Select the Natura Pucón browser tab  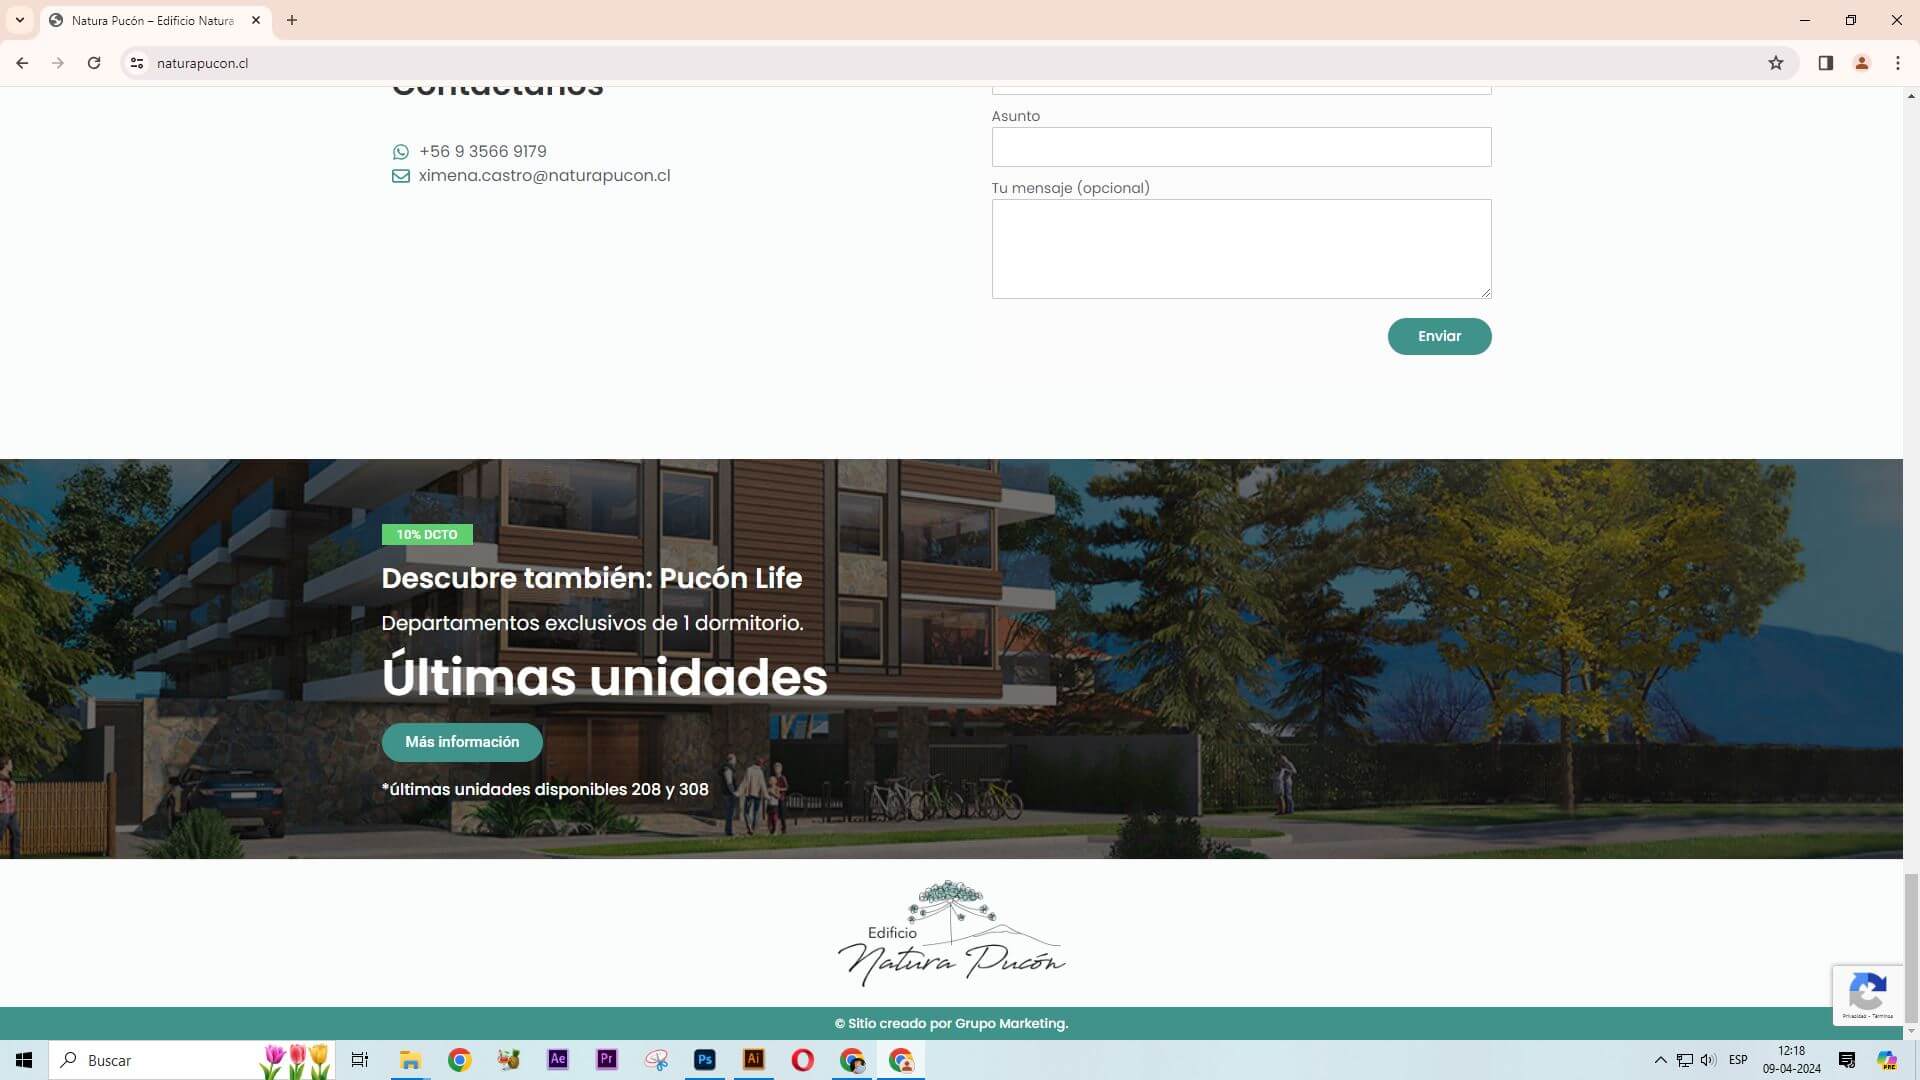152,20
